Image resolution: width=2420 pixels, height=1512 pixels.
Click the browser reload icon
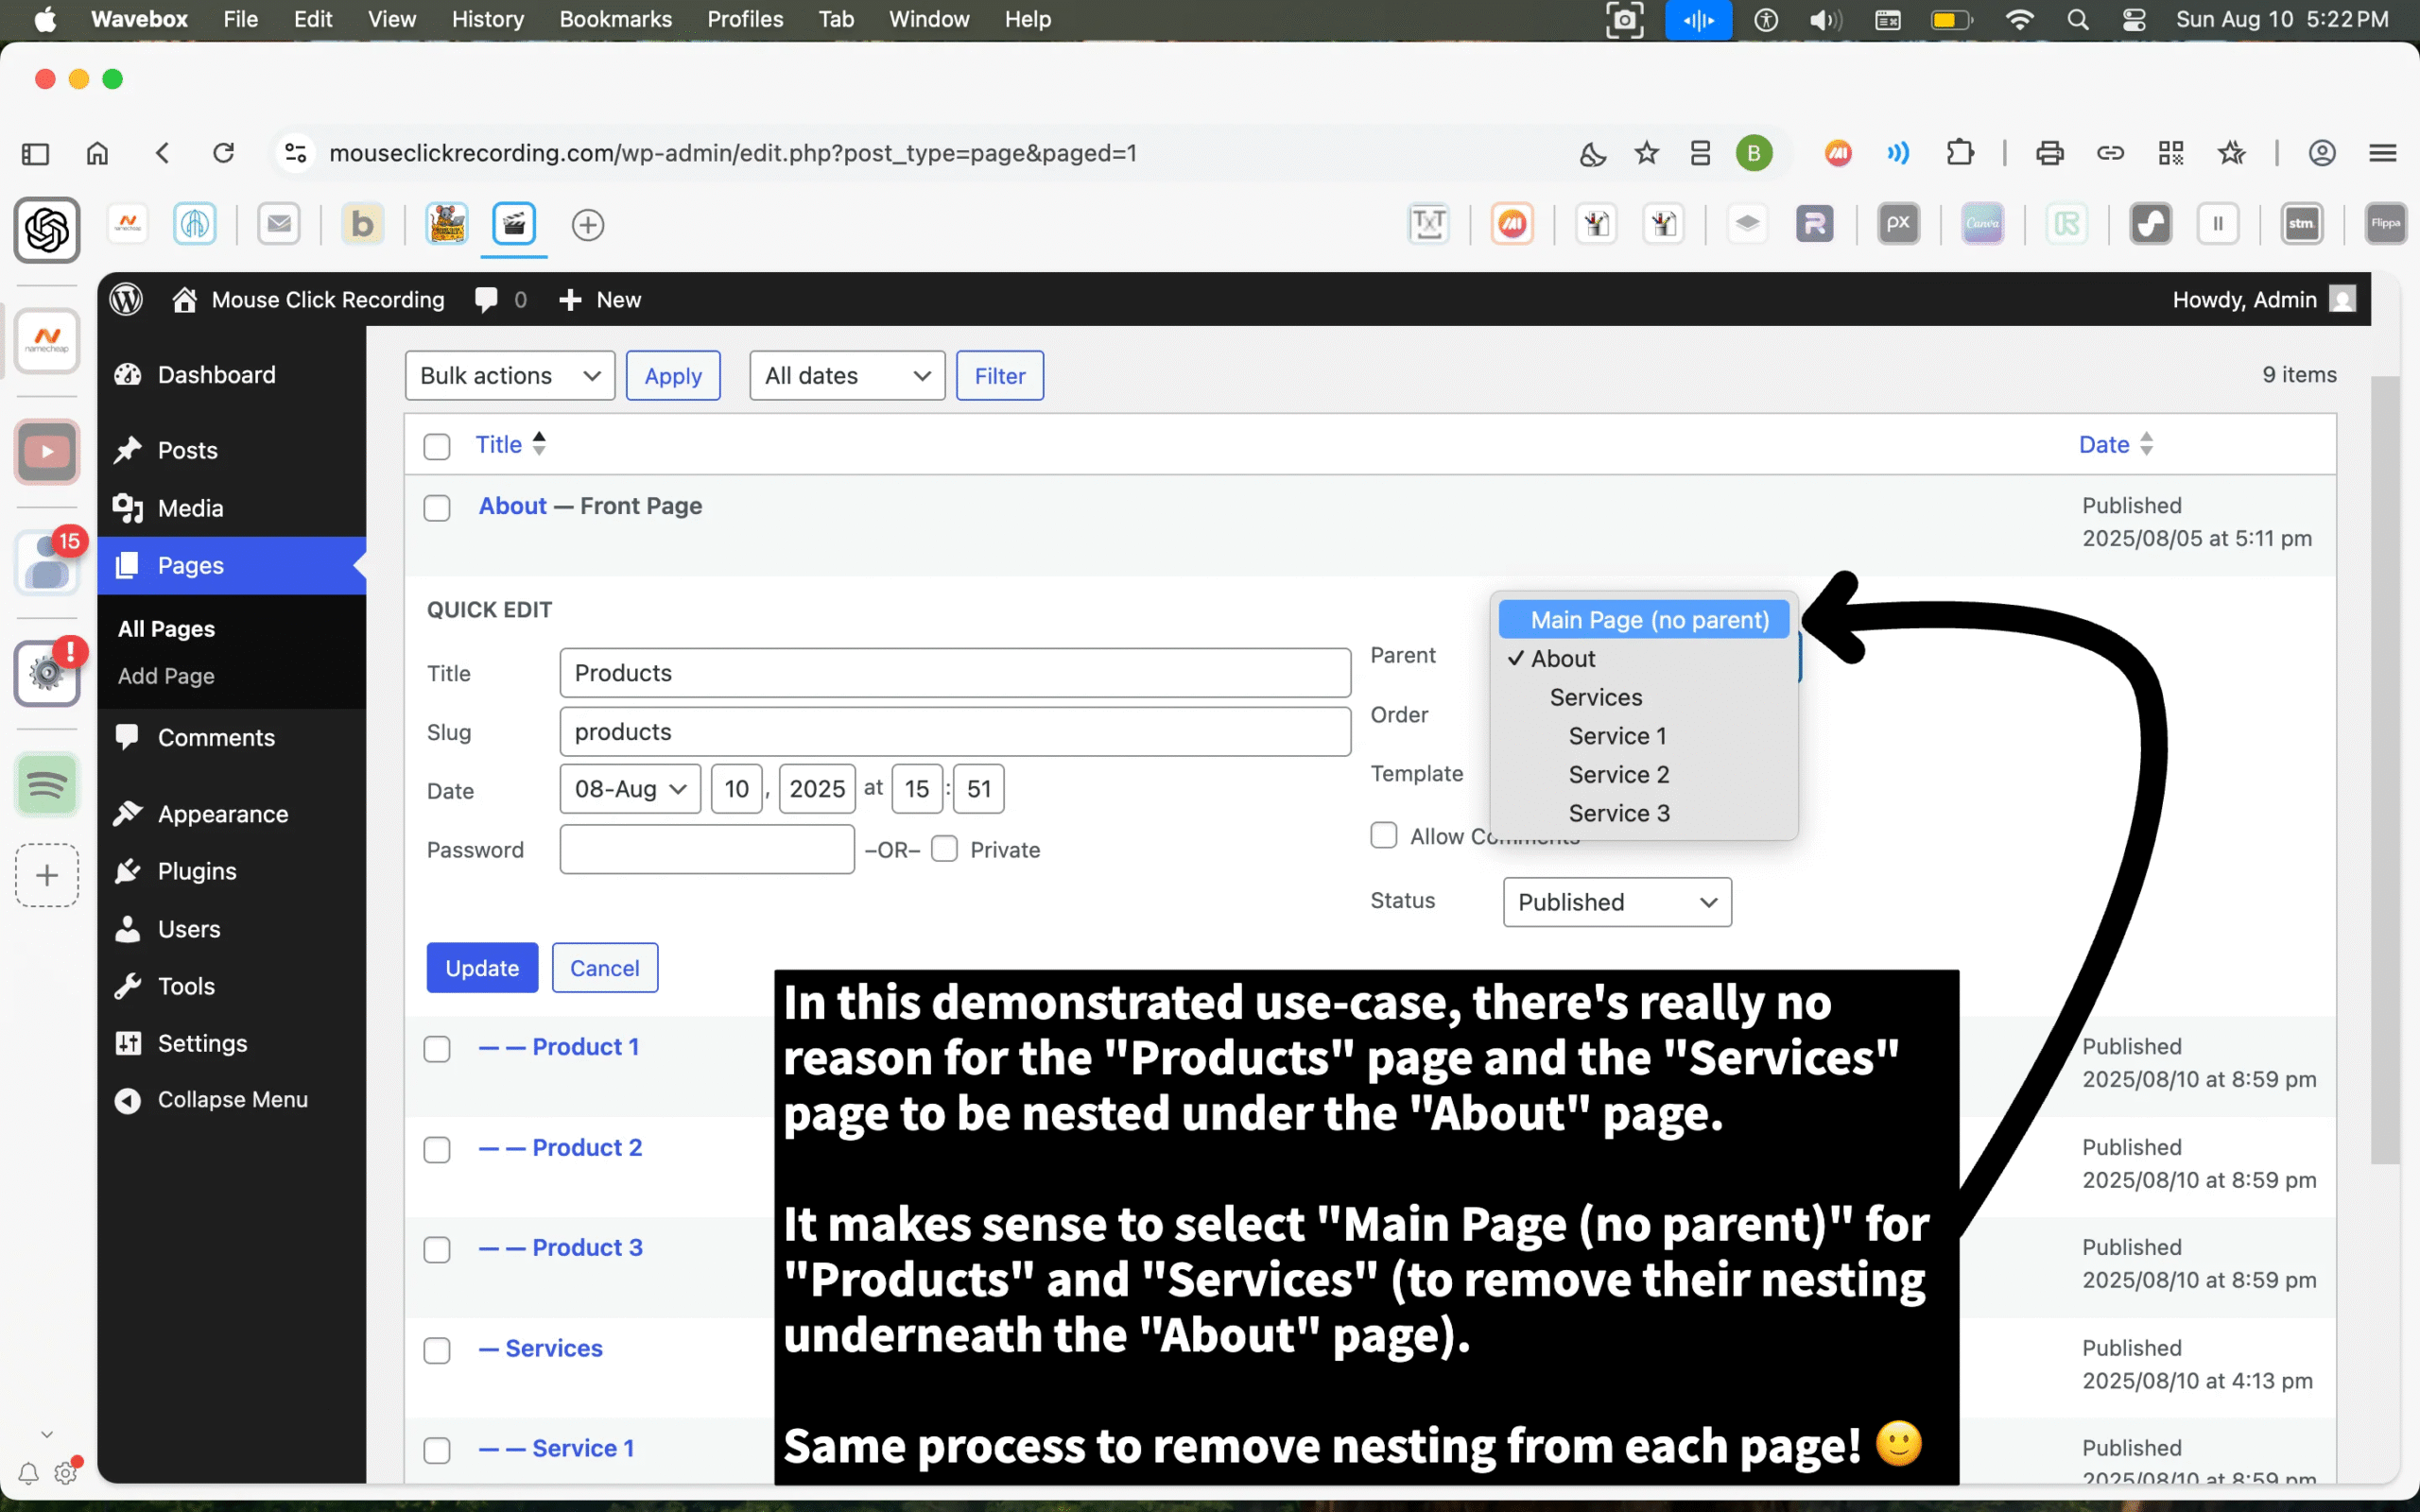pos(223,153)
